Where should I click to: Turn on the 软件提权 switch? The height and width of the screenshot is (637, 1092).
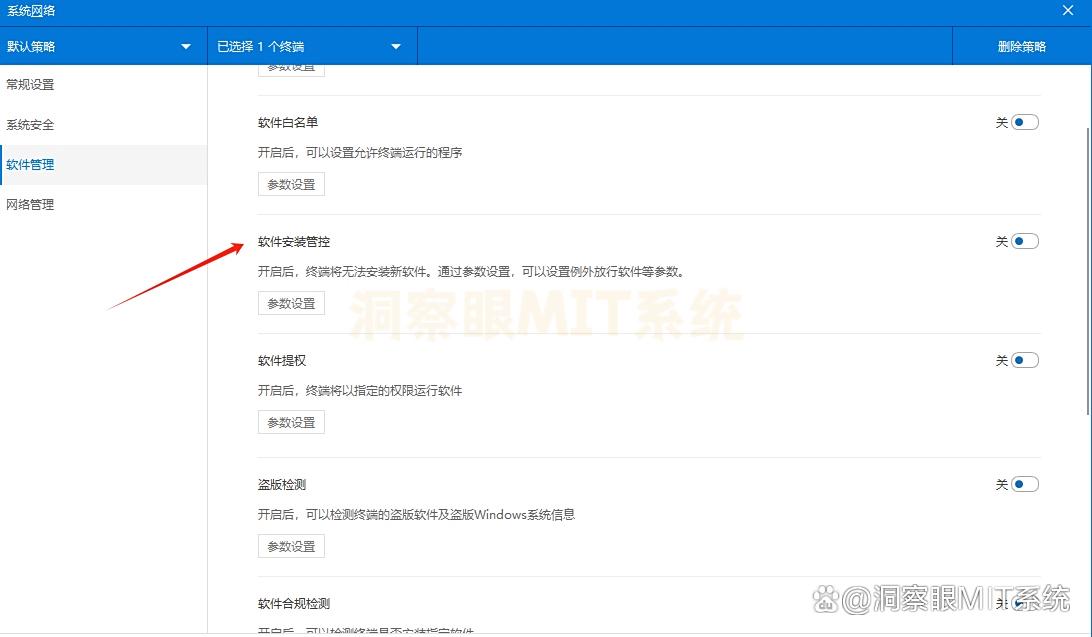pos(1024,361)
